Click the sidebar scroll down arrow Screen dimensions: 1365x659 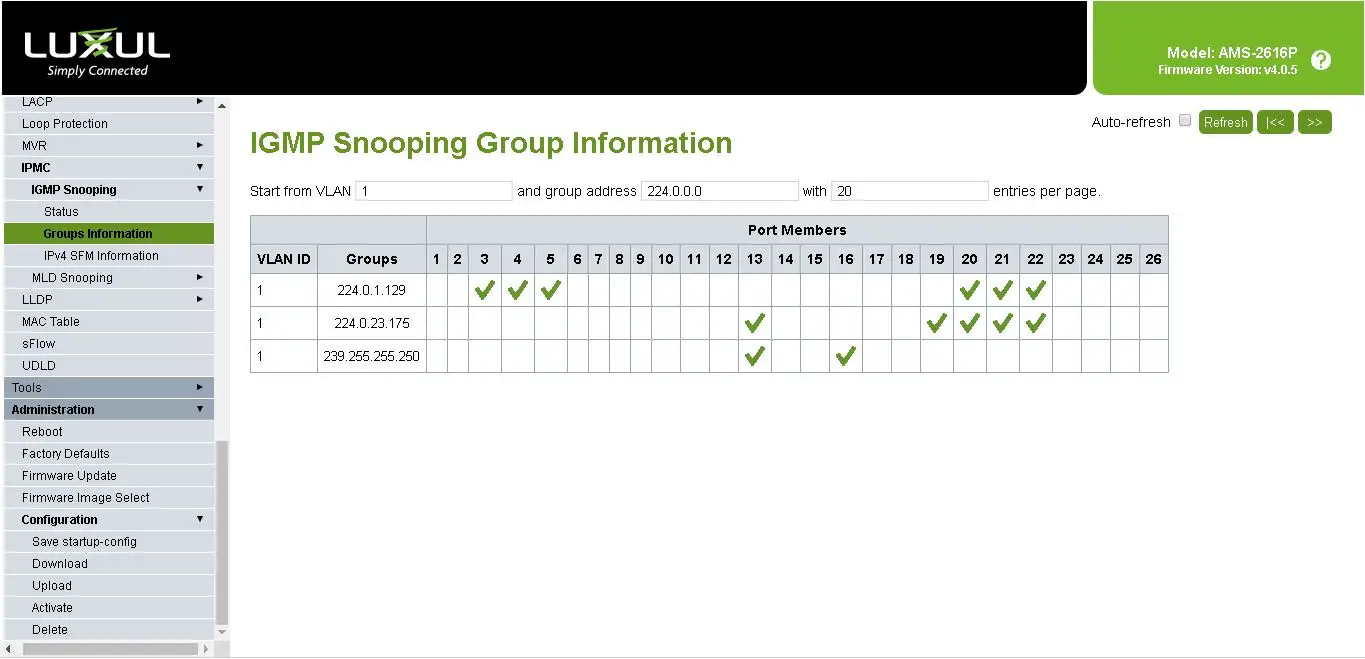222,633
